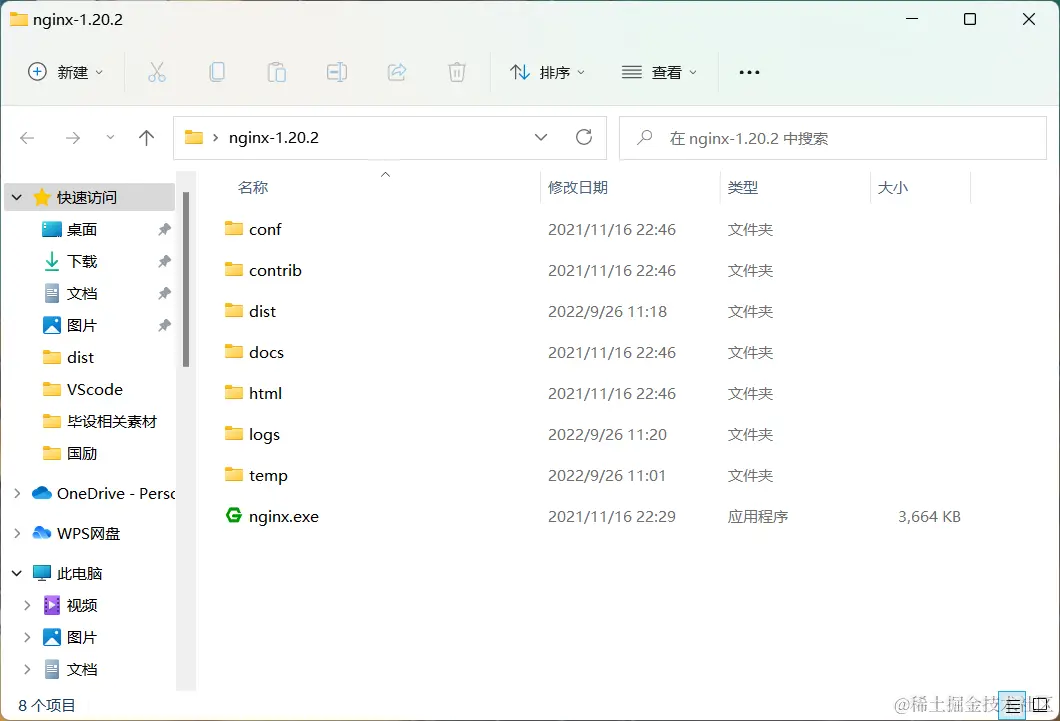
Task: Collapse the 快速访问 tree node
Action: point(17,197)
